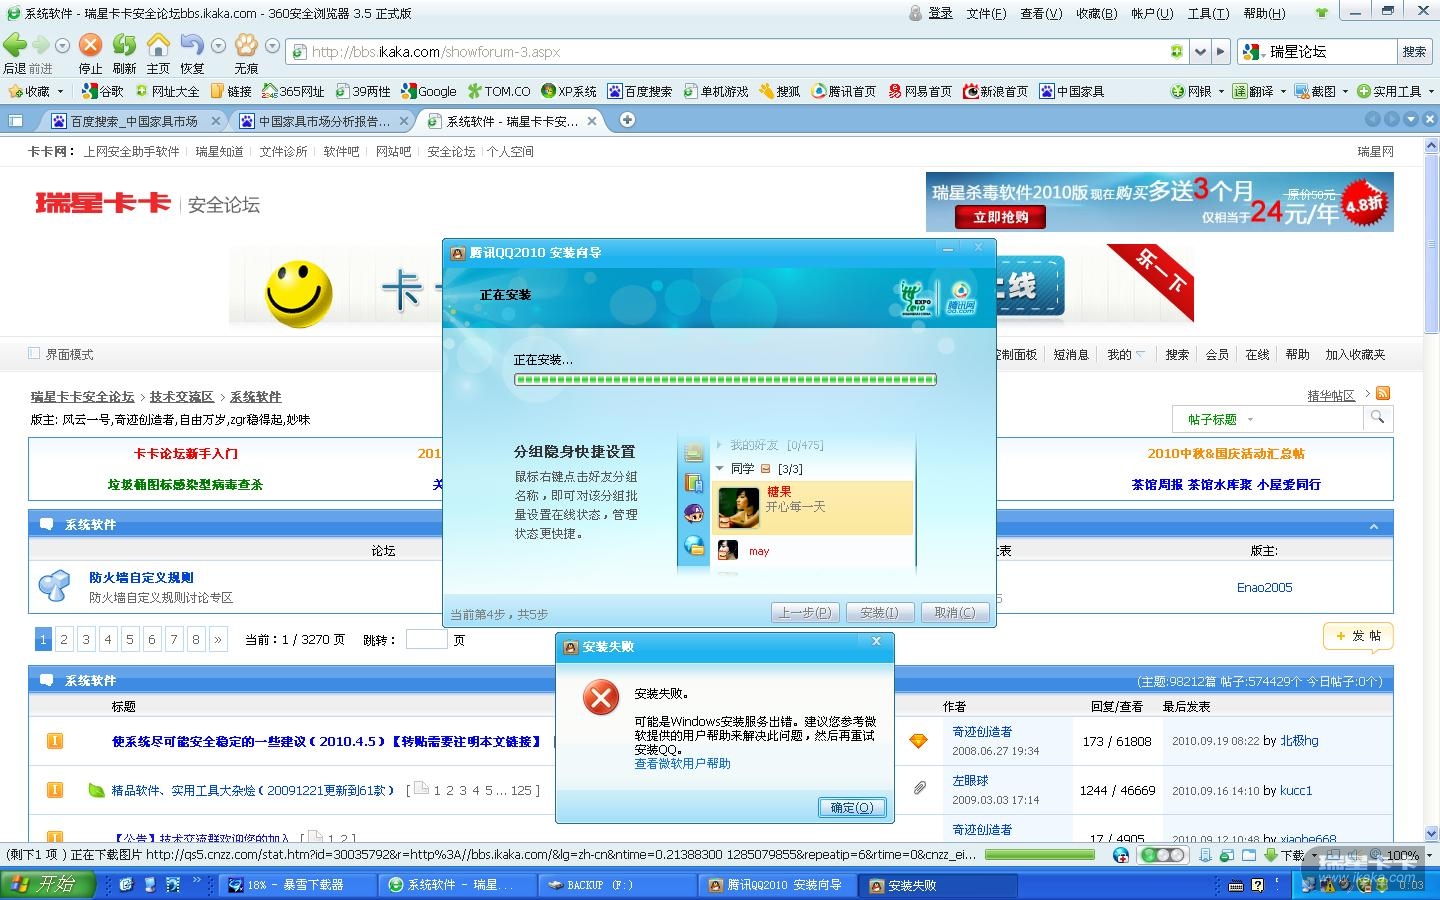Viewport: 1440px width, 900px height.
Task: Click the 跳转 page number input box
Action: (x=426, y=639)
